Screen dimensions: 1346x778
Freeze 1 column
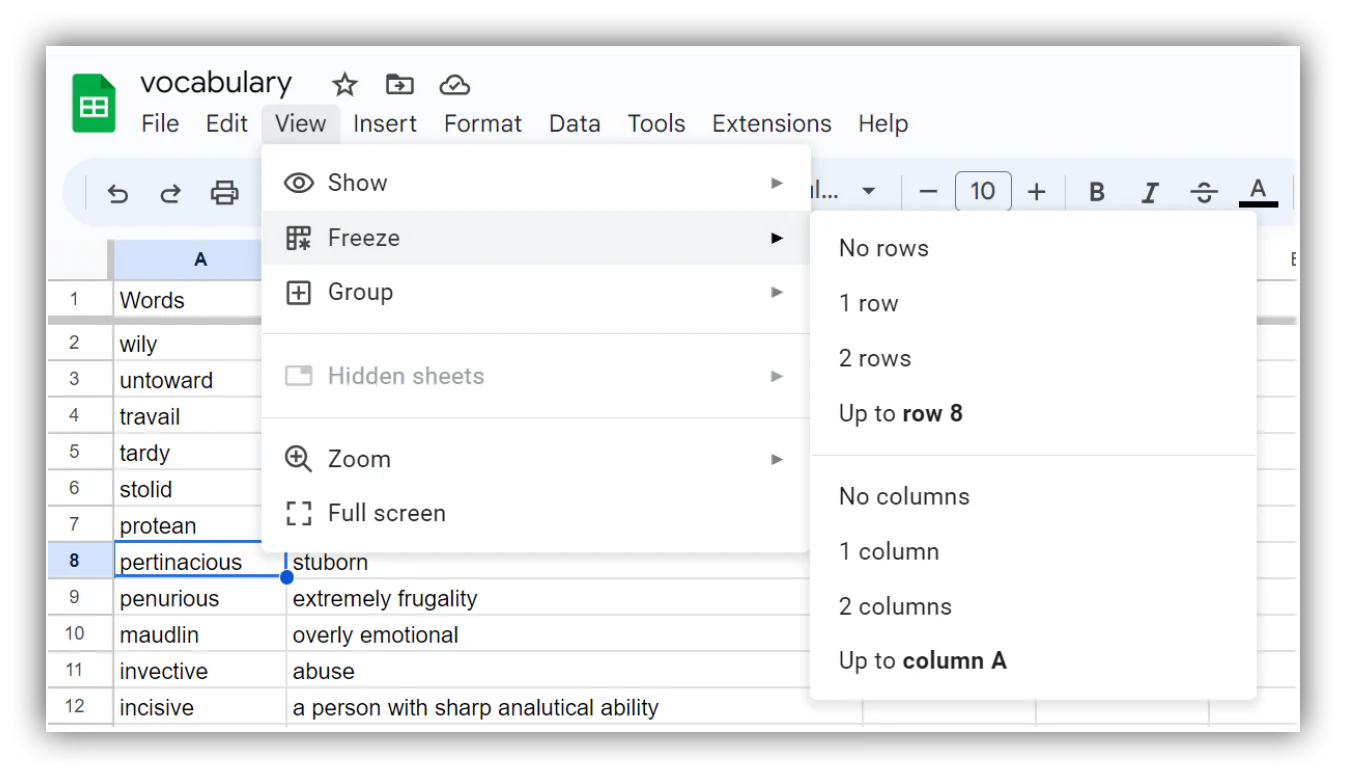pos(1033,551)
